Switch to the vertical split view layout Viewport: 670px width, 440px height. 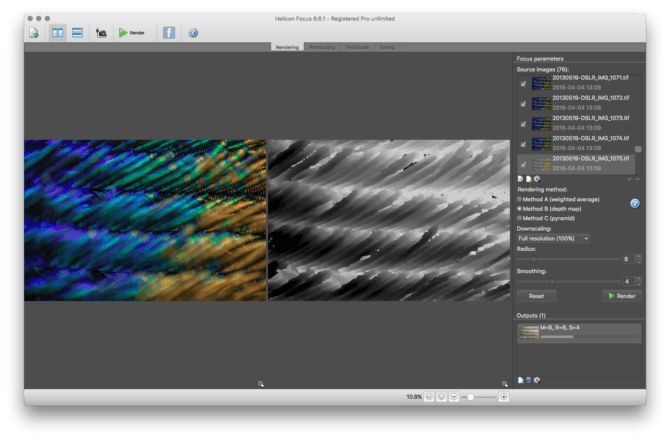(57, 33)
